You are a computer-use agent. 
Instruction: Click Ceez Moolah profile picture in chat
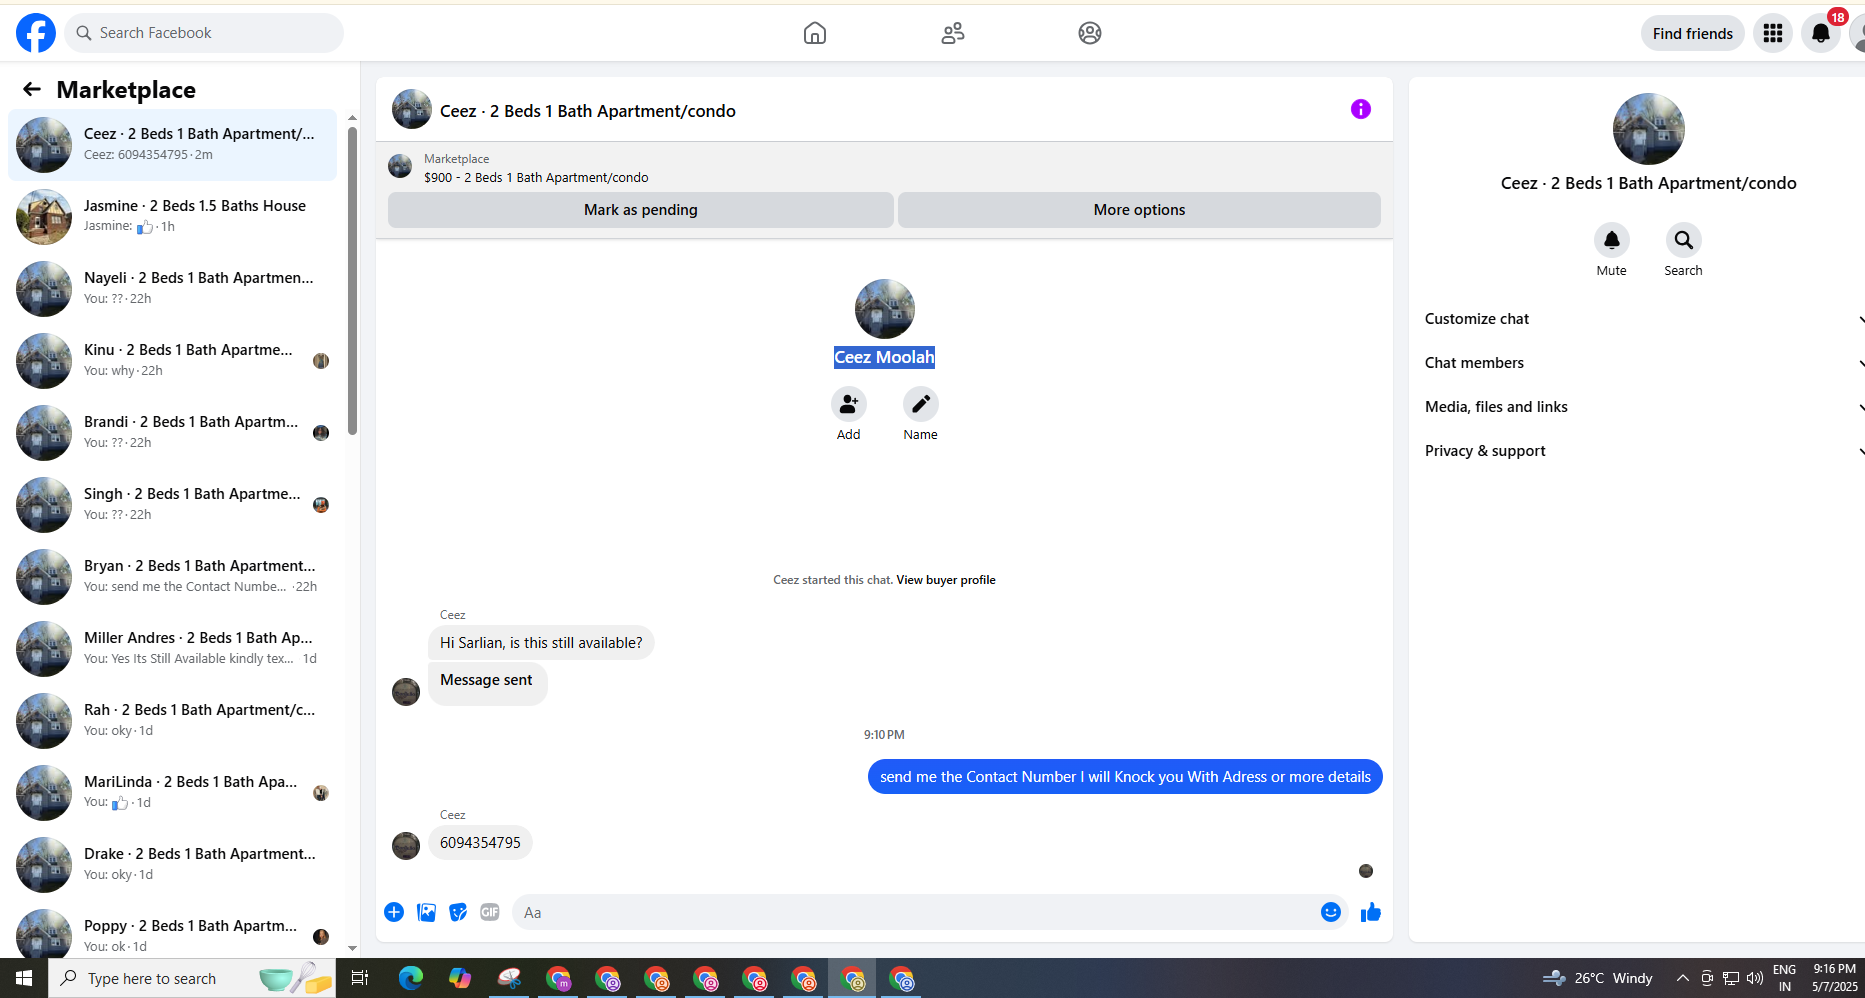(x=885, y=309)
